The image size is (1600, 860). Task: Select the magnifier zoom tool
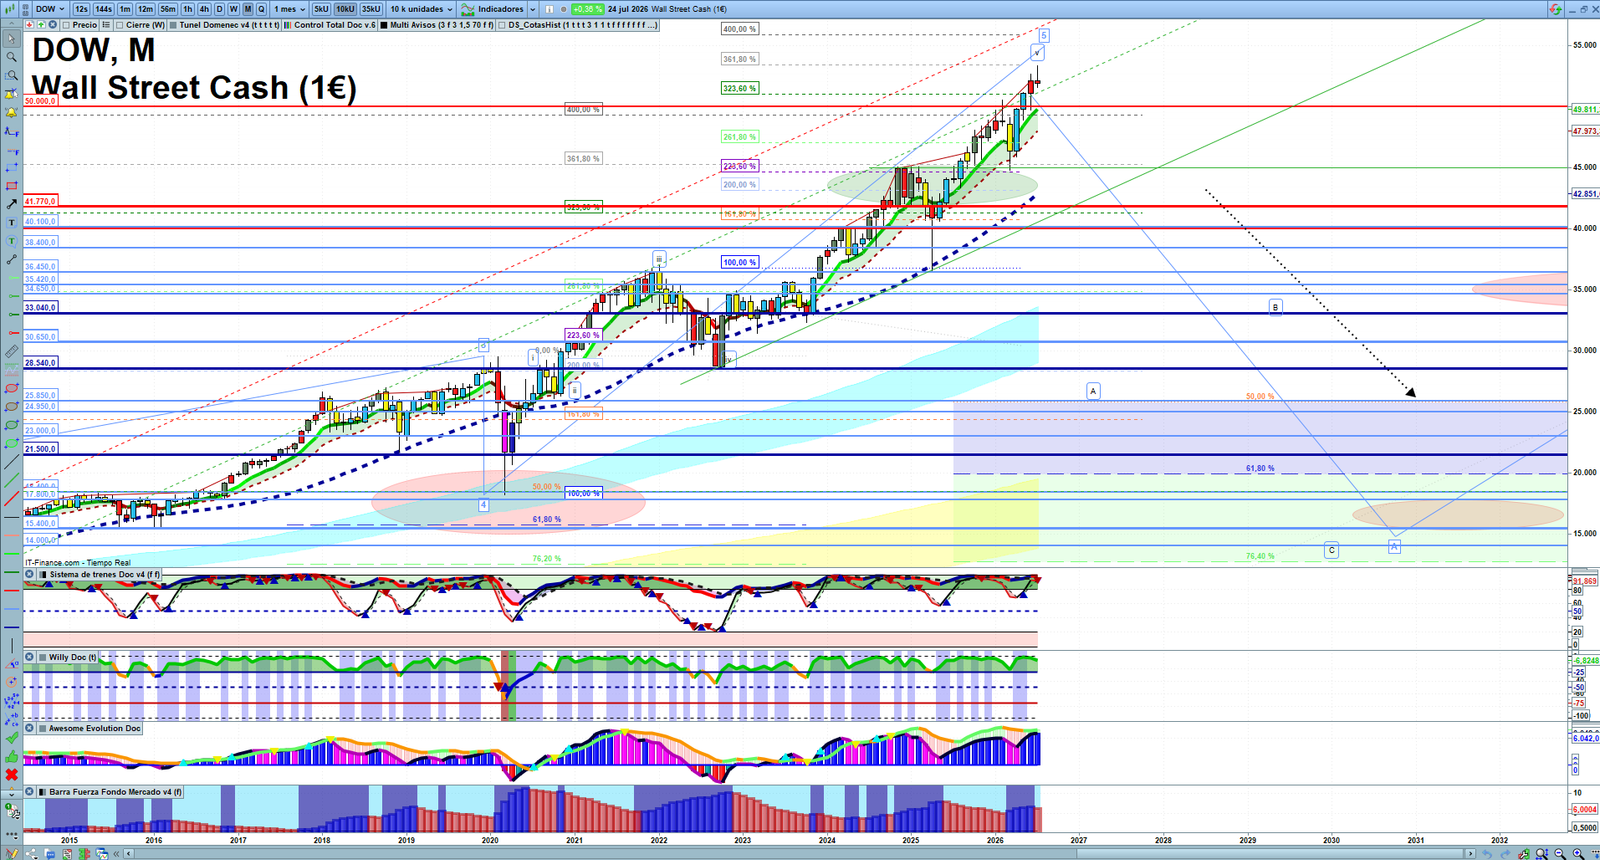coord(11,57)
